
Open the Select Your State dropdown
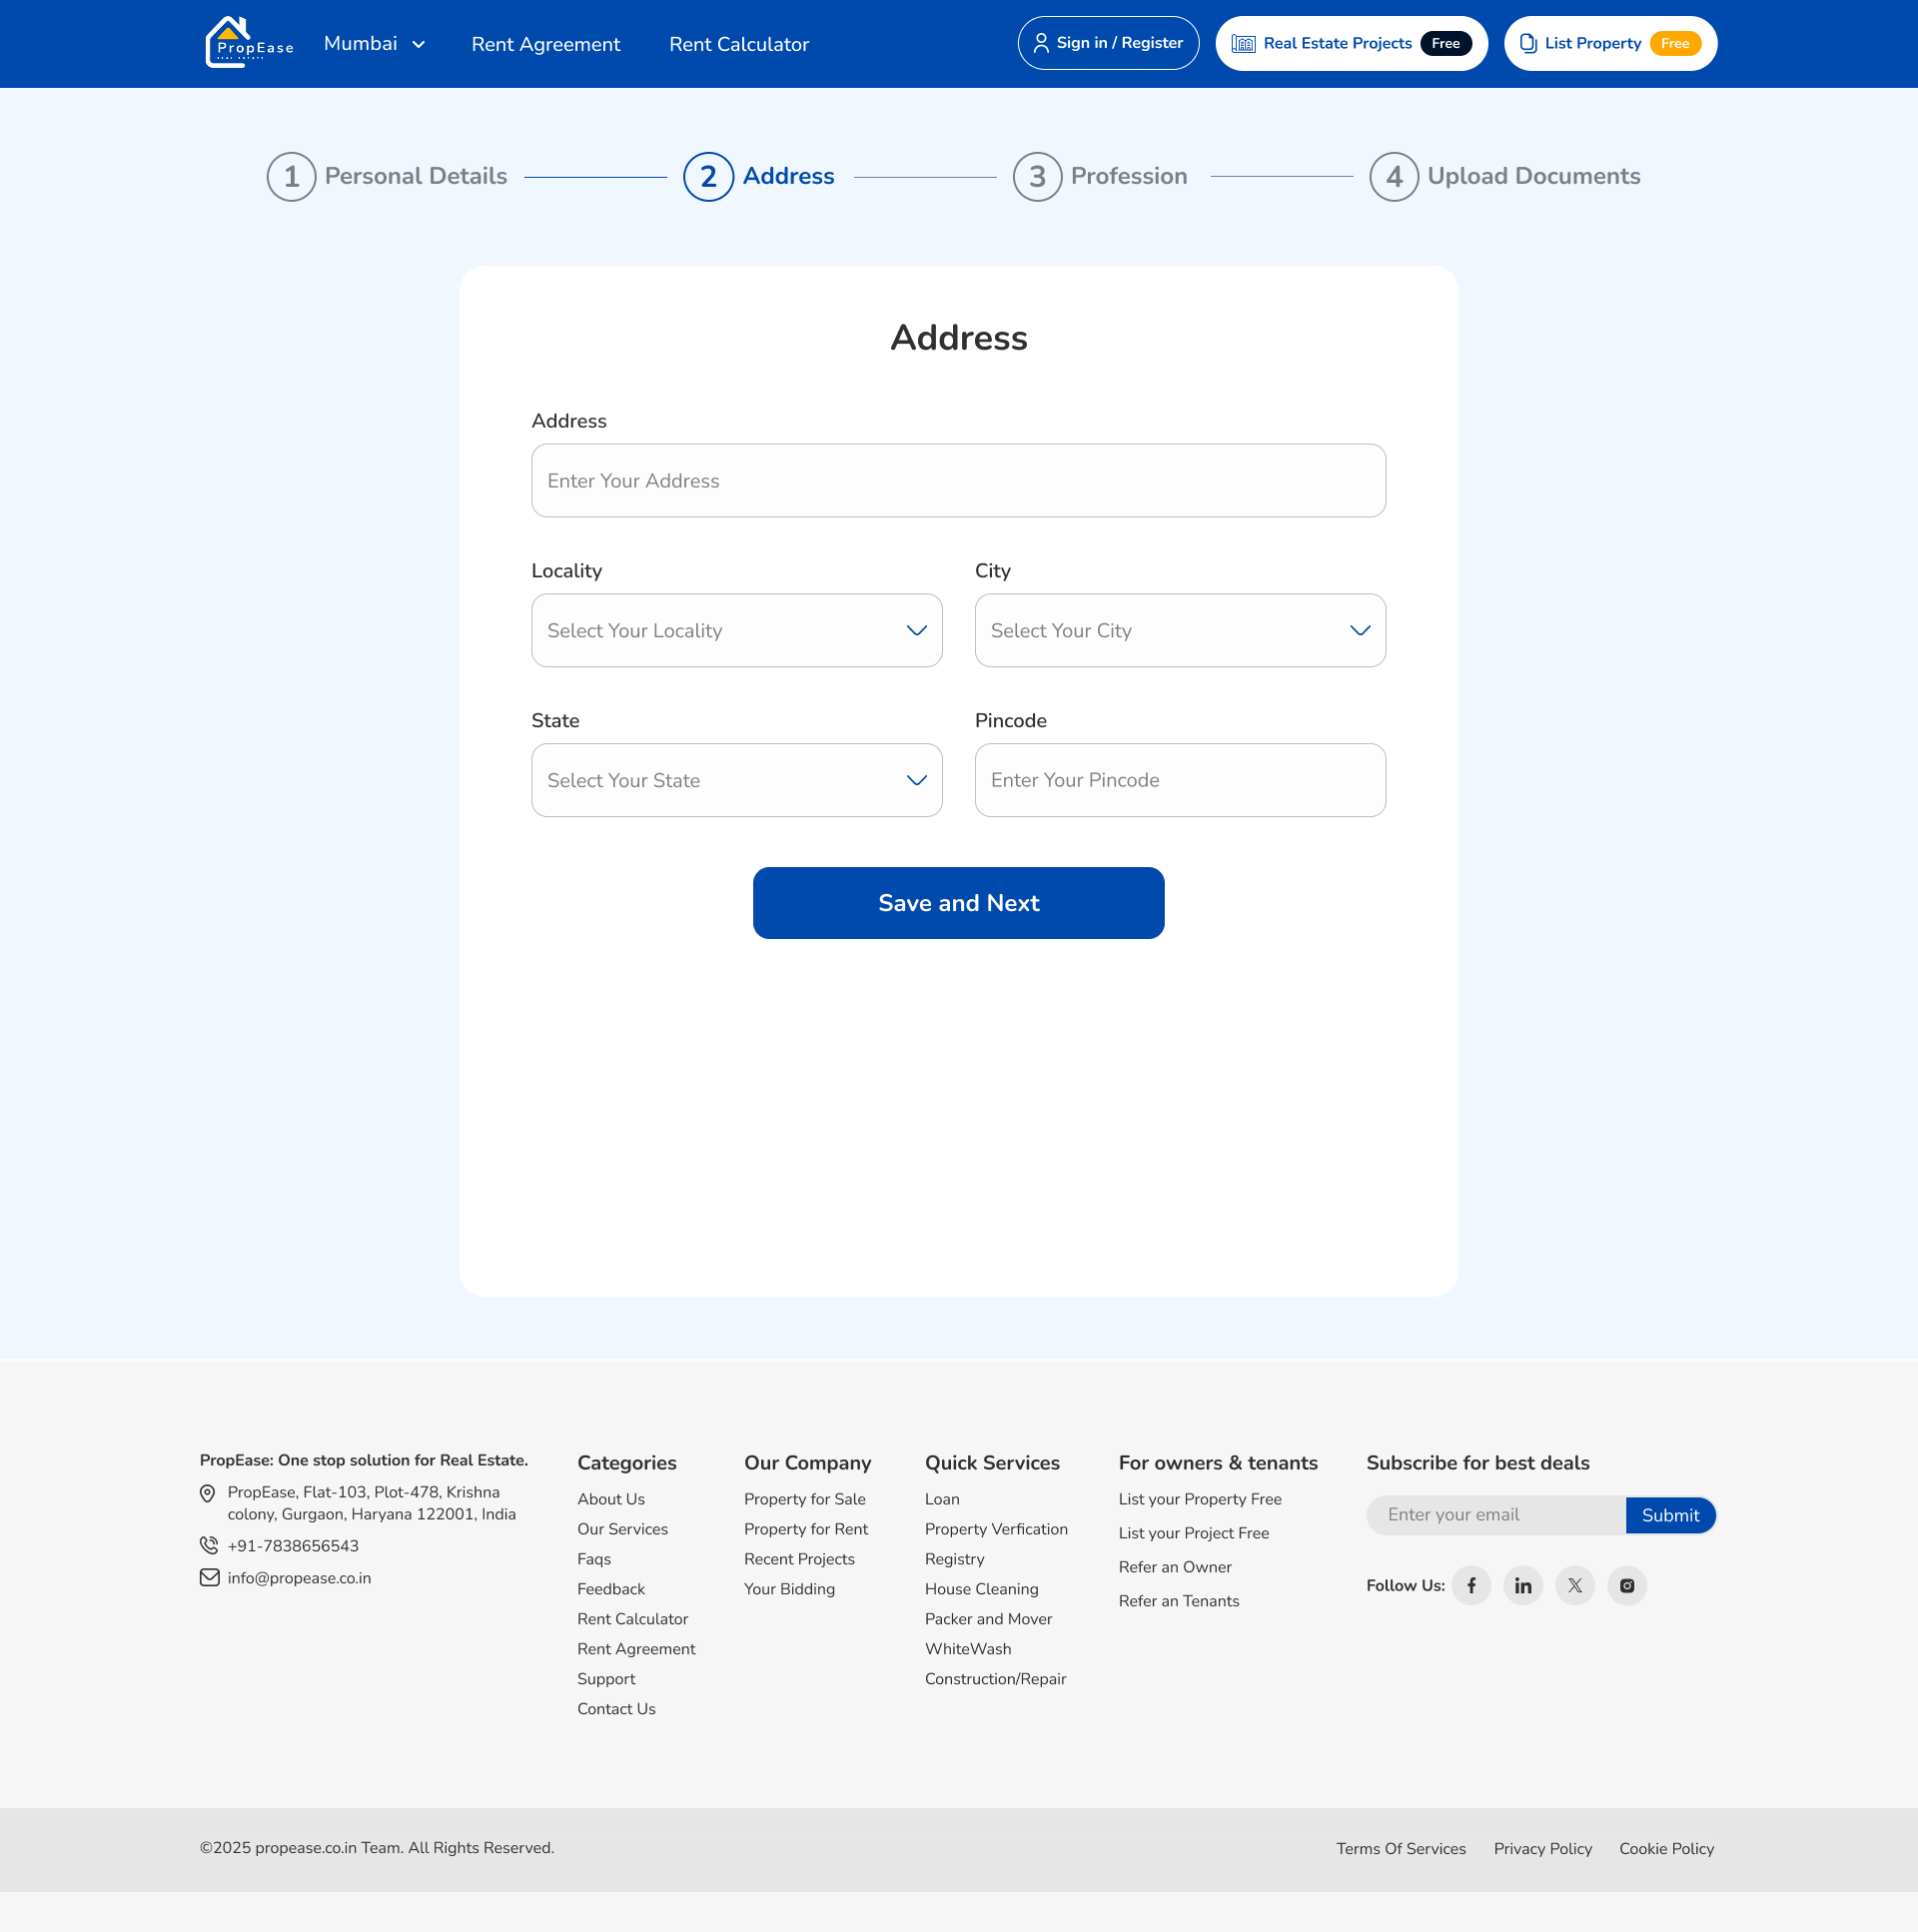pyautogui.click(x=737, y=780)
